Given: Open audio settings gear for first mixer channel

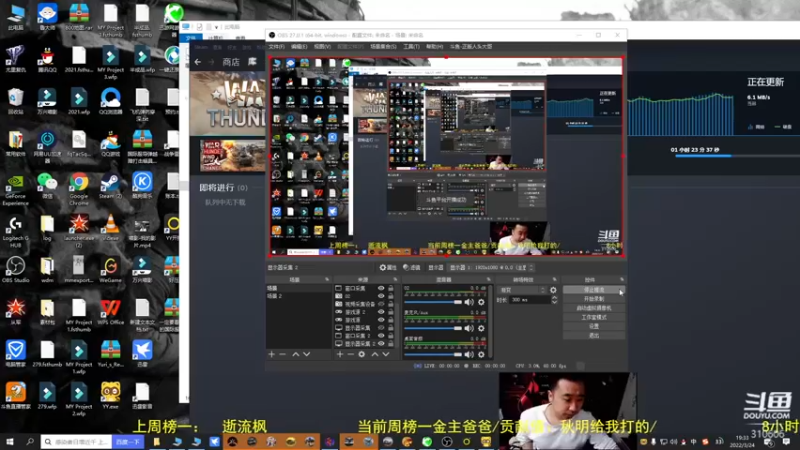Looking at the screenshot, I should pyautogui.click(x=481, y=302).
